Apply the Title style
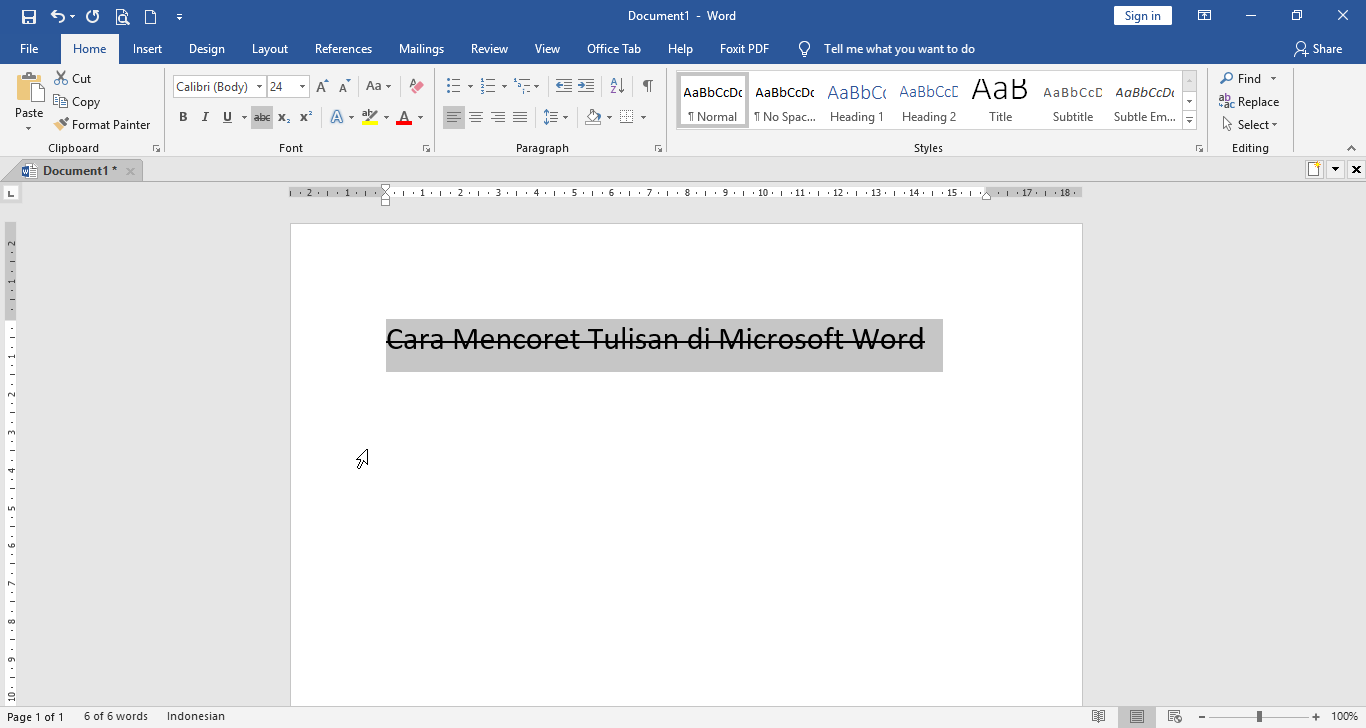Viewport: 1366px width, 728px height. point(1000,101)
